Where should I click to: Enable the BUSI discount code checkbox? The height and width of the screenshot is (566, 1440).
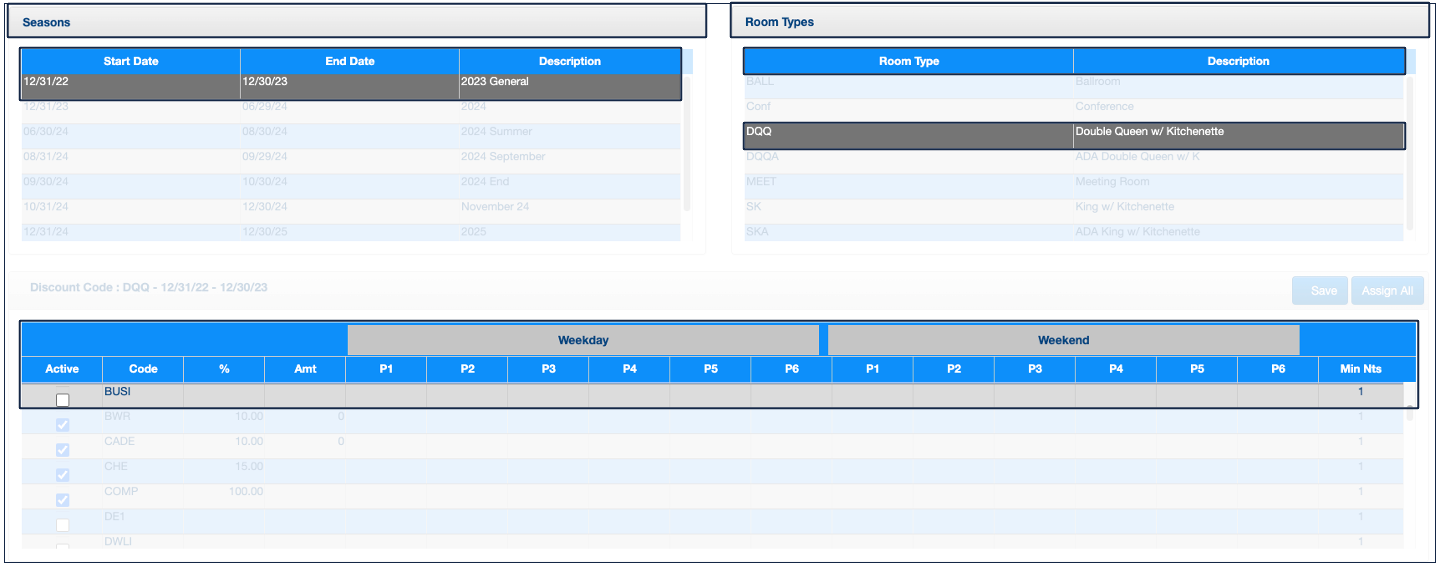(x=62, y=400)
